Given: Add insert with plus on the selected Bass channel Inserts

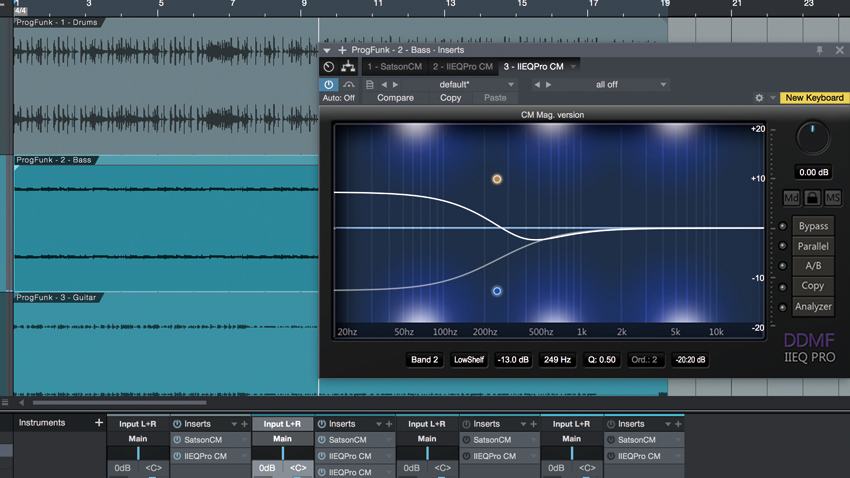Looking at the screenshot, I should (389, 424).
